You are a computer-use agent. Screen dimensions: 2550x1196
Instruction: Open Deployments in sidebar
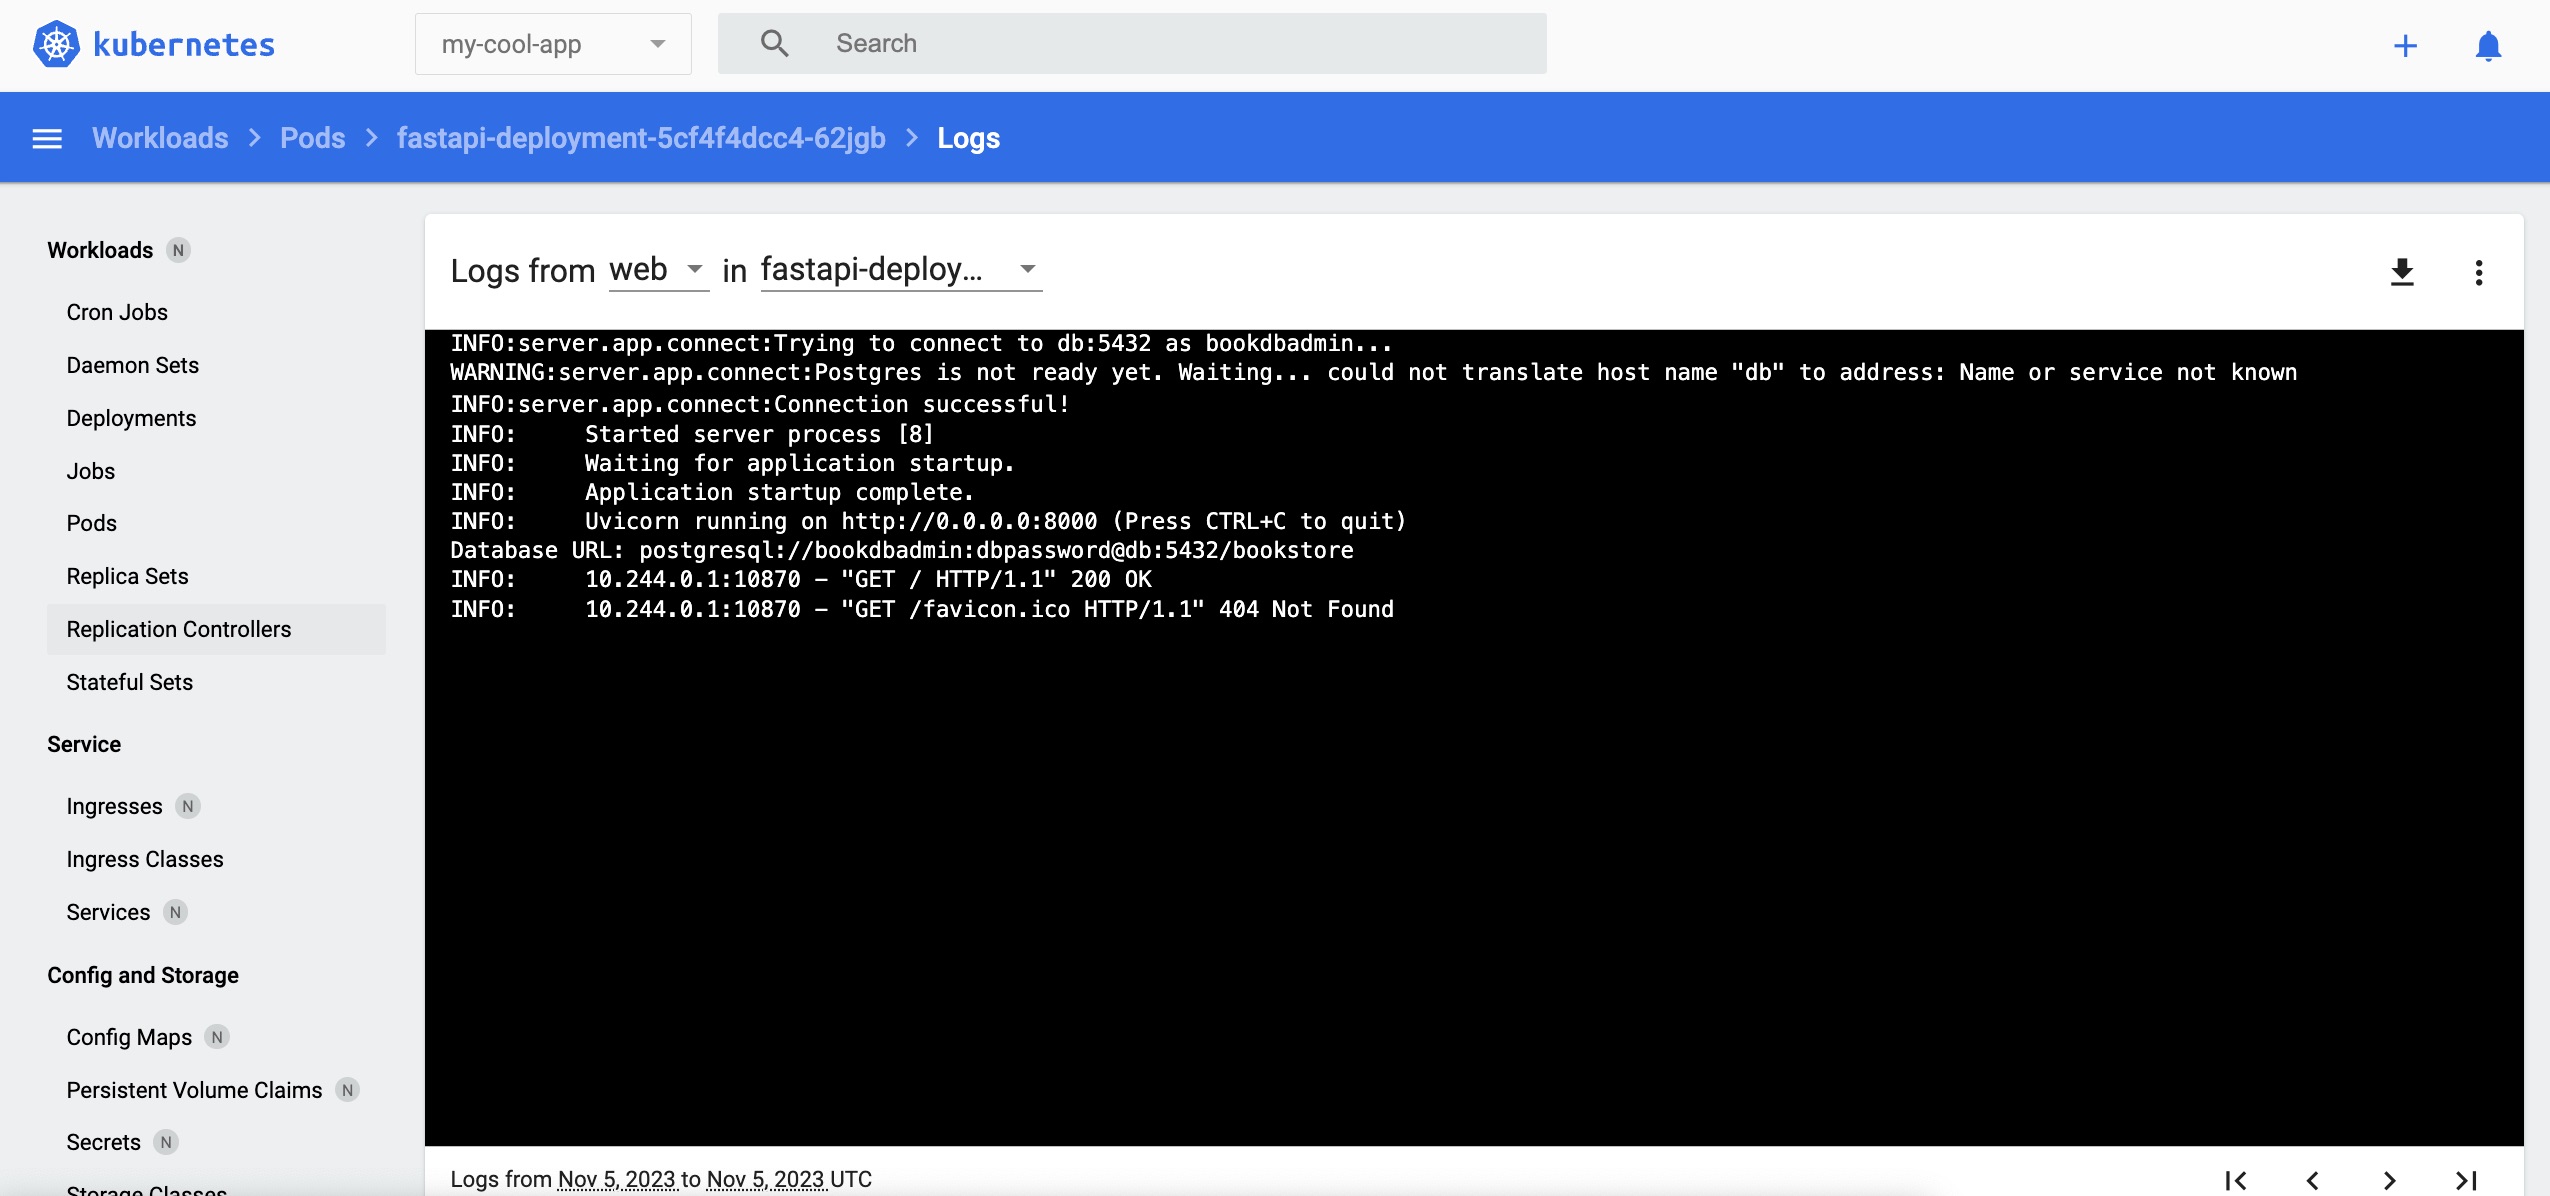pyautogui.click(x=131, y=418)
